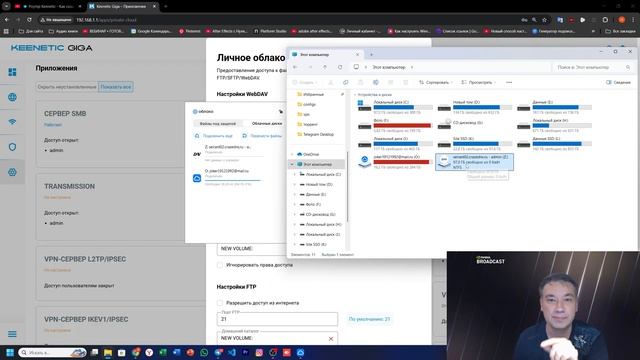
Task: Expand OneDrive in the navigation tree
Action: pyautogui.click(x=292, y=154)
